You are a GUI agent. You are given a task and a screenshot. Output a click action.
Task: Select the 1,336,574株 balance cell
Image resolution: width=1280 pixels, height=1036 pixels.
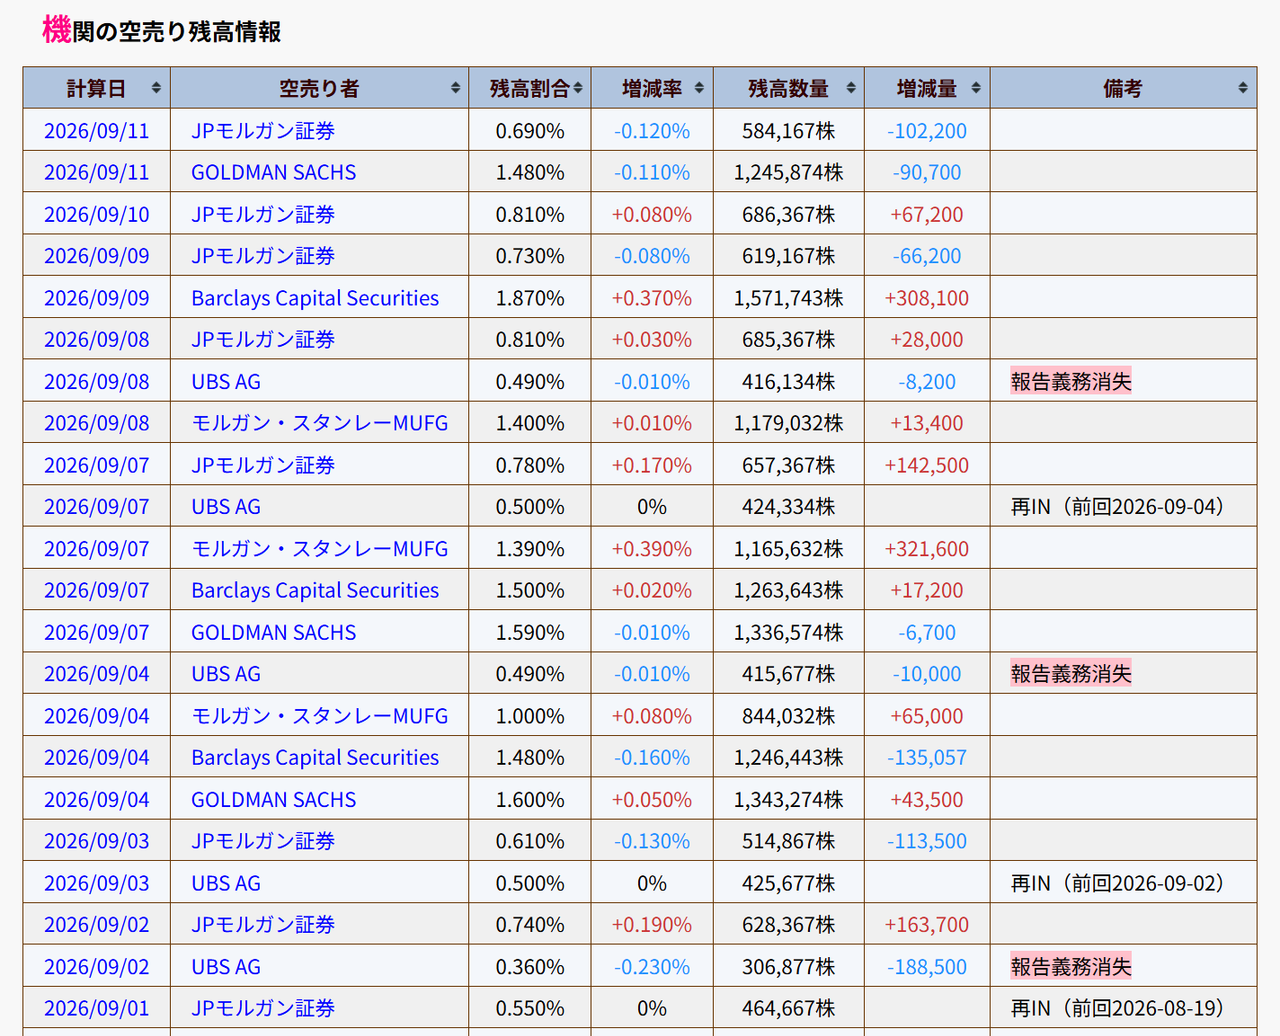tap(789, 632)
